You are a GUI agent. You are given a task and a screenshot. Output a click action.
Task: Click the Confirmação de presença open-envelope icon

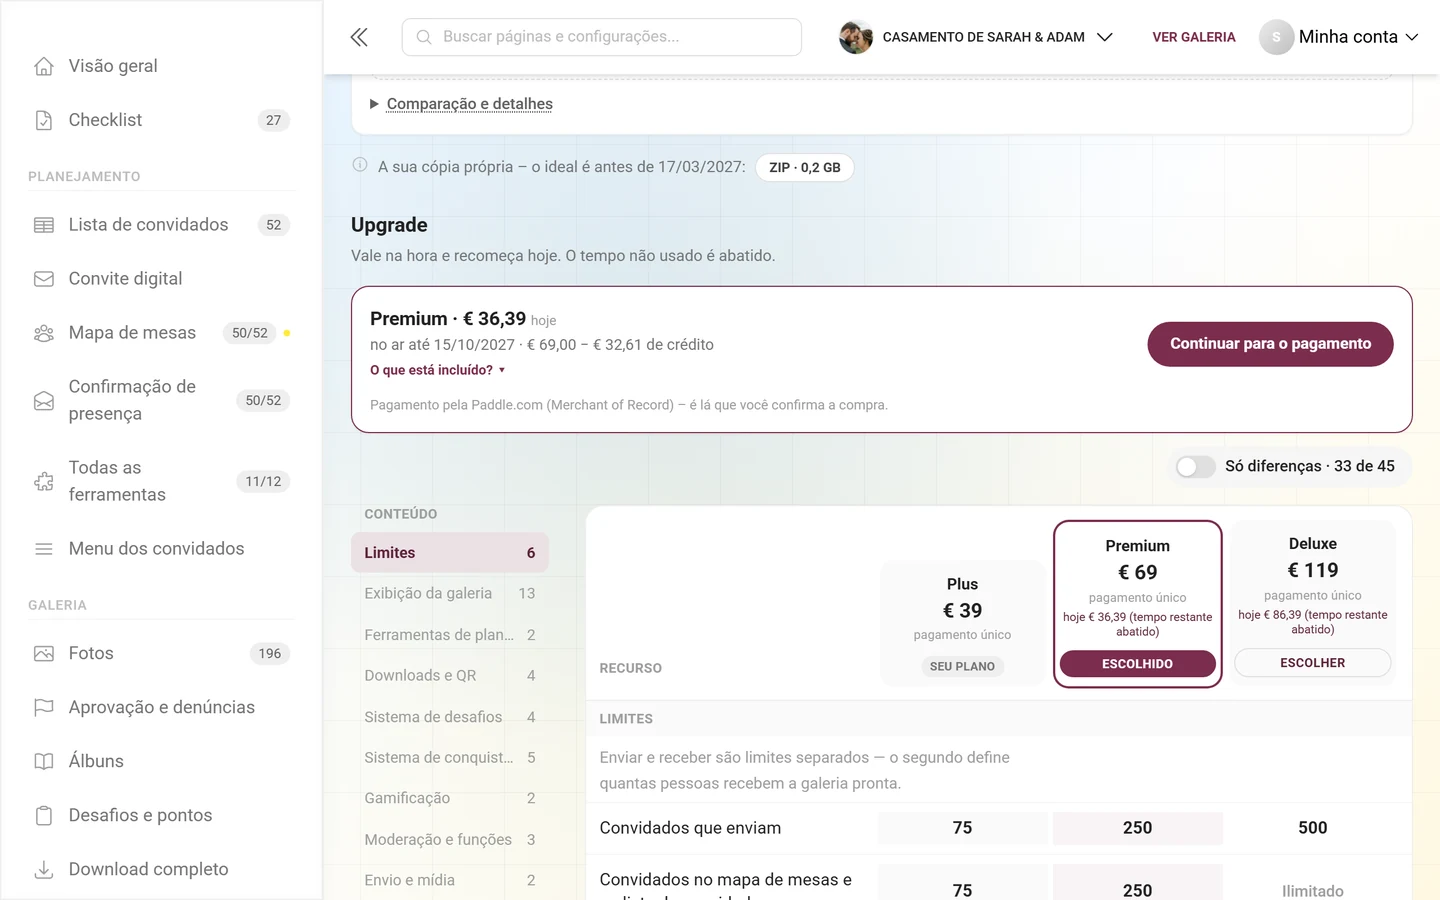(x=44, y=401)
